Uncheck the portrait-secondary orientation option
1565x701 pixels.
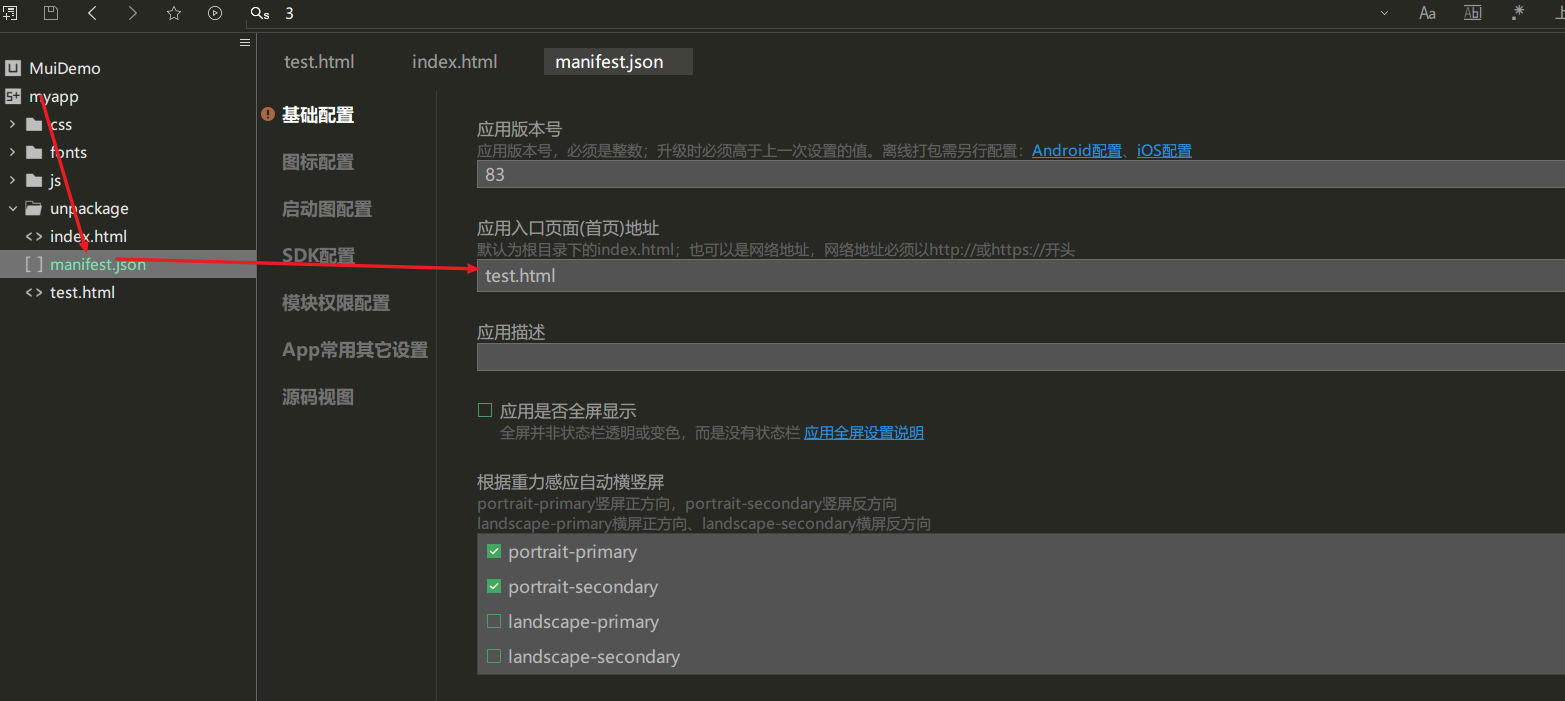pyautogui.click(x=493, y=586)
